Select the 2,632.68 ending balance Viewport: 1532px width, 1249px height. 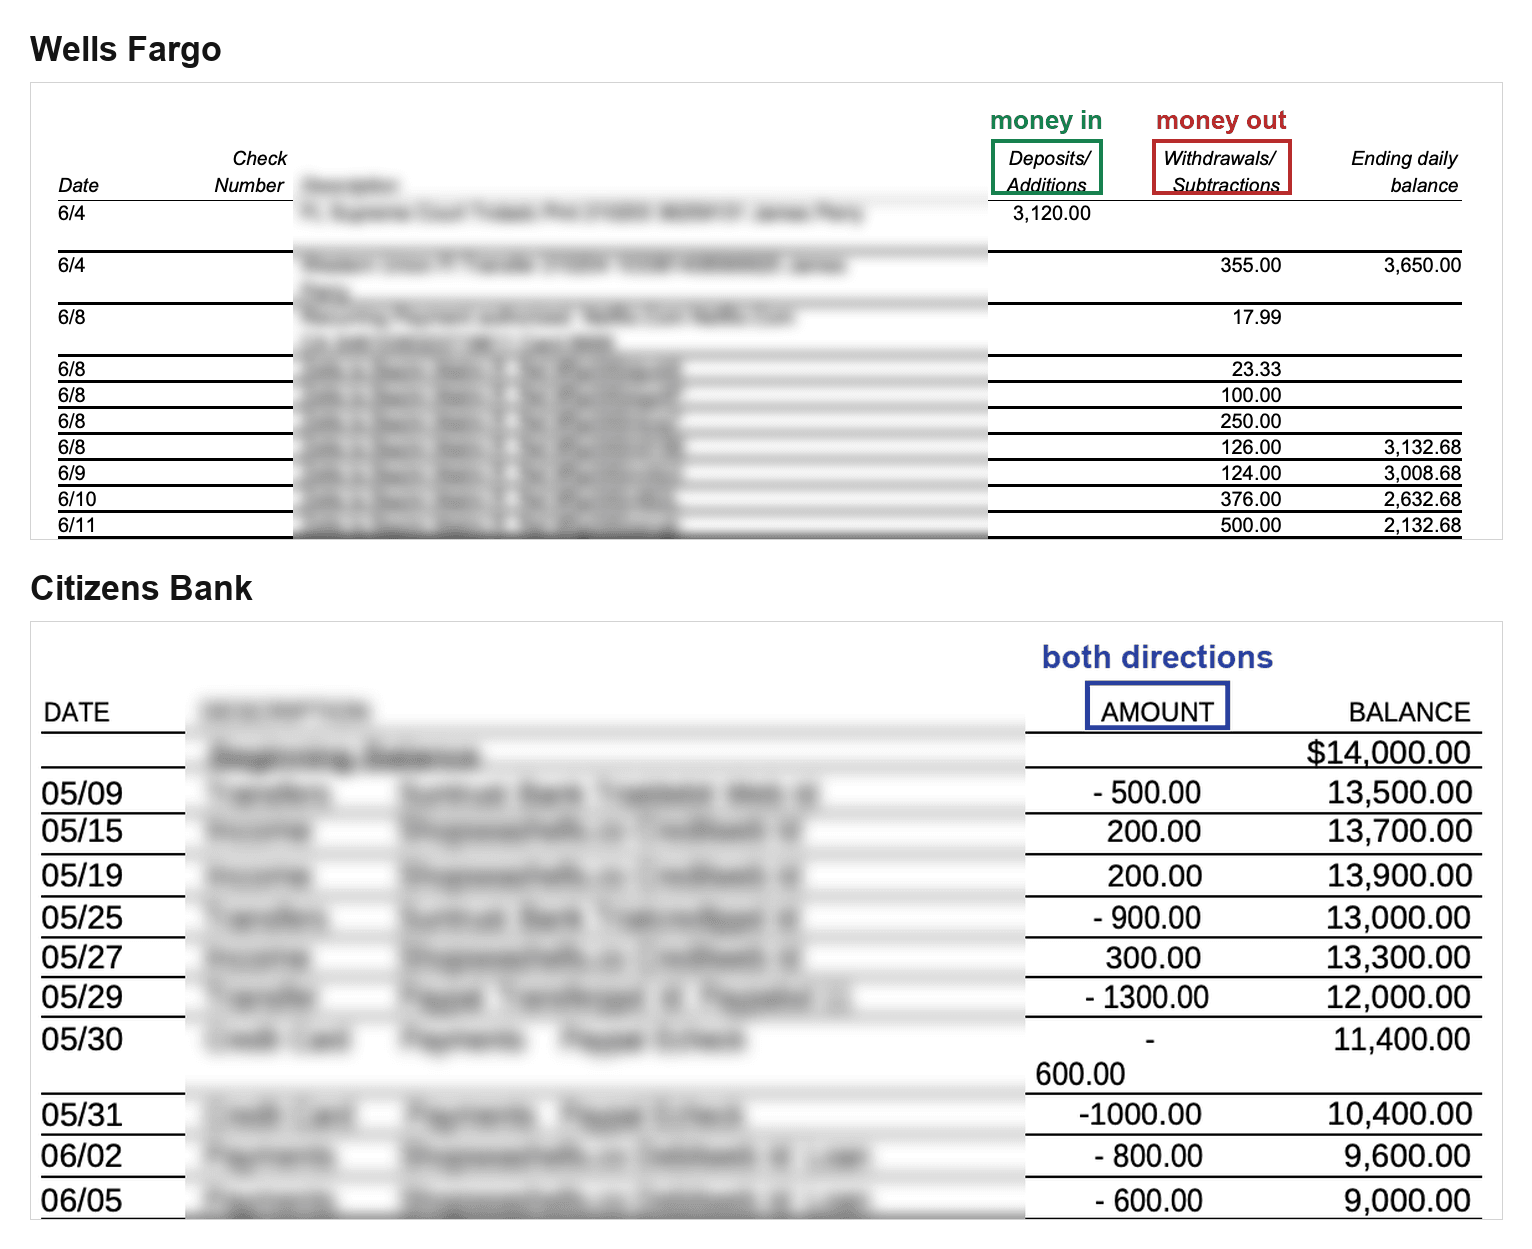pyautogui.click(x=1422, y=499)
